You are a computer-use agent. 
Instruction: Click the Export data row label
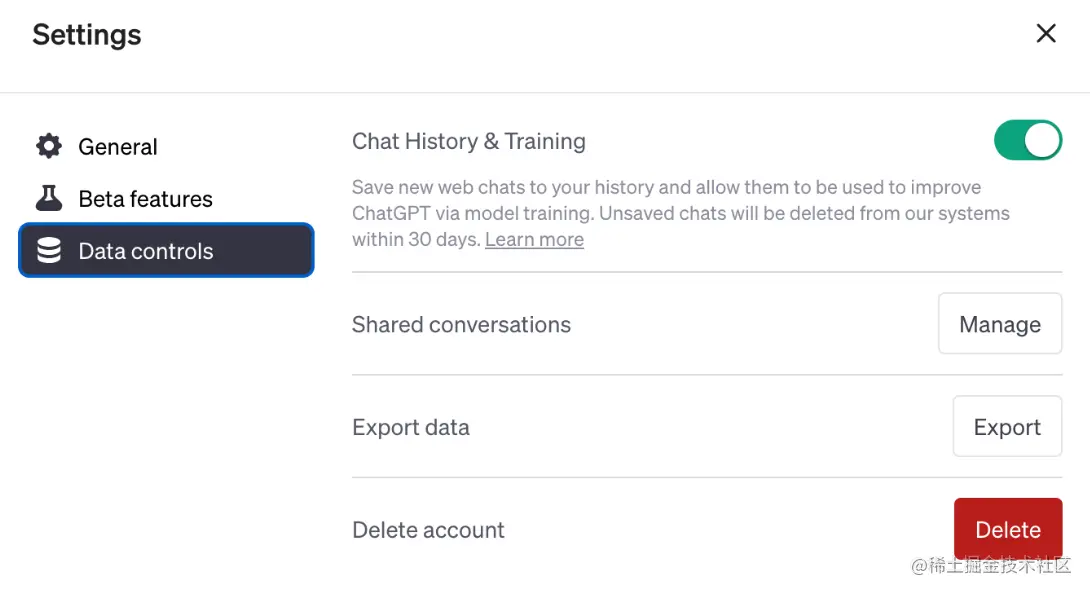point(411,427)
